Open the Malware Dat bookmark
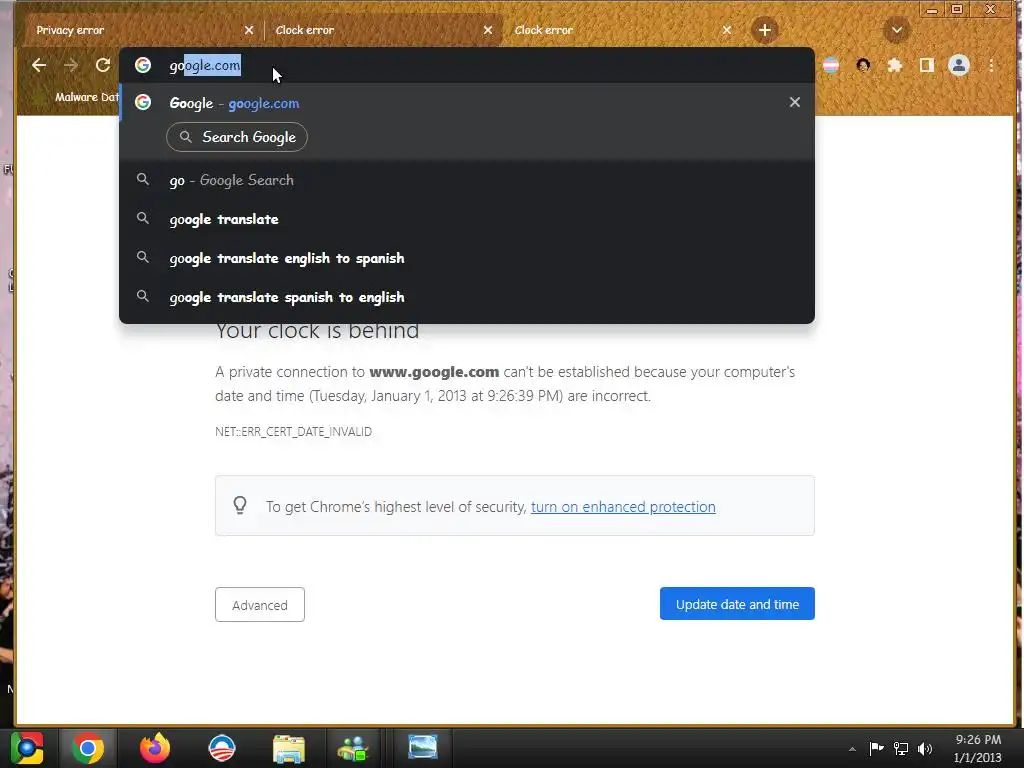Viewport: 1024px width, 768px height. tap(86, 97)
